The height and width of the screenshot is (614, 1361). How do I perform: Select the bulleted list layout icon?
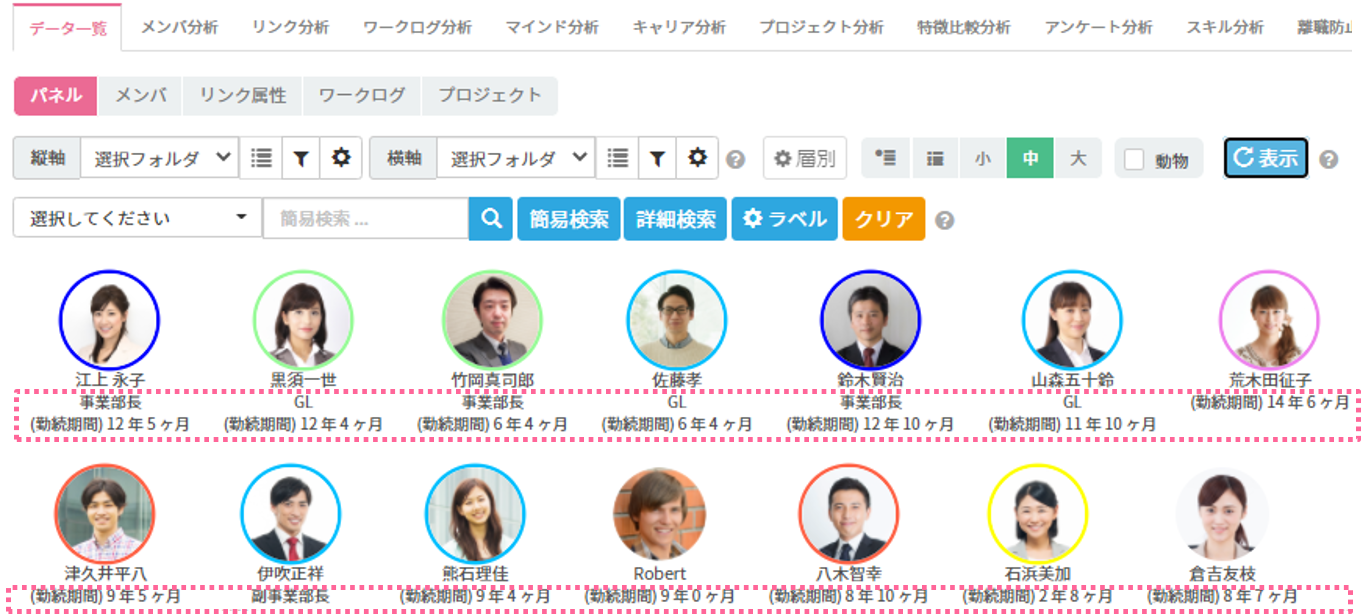coord(885,158)
